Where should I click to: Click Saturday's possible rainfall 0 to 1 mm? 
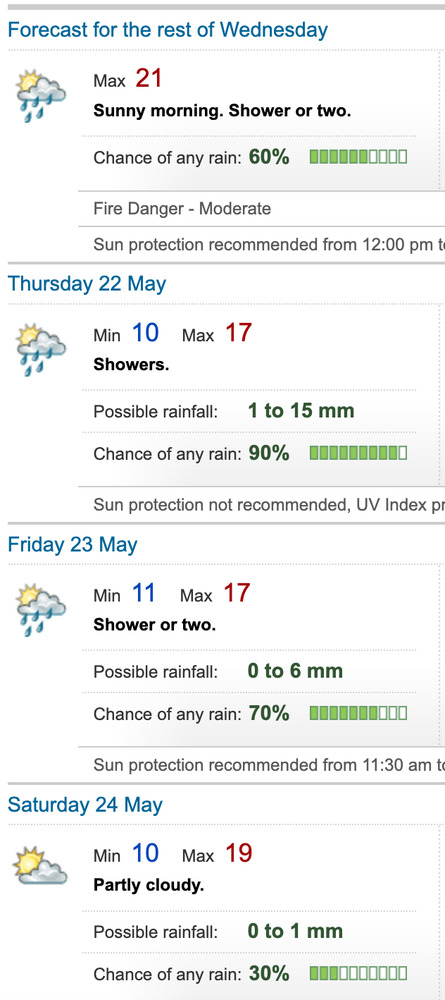295,930
